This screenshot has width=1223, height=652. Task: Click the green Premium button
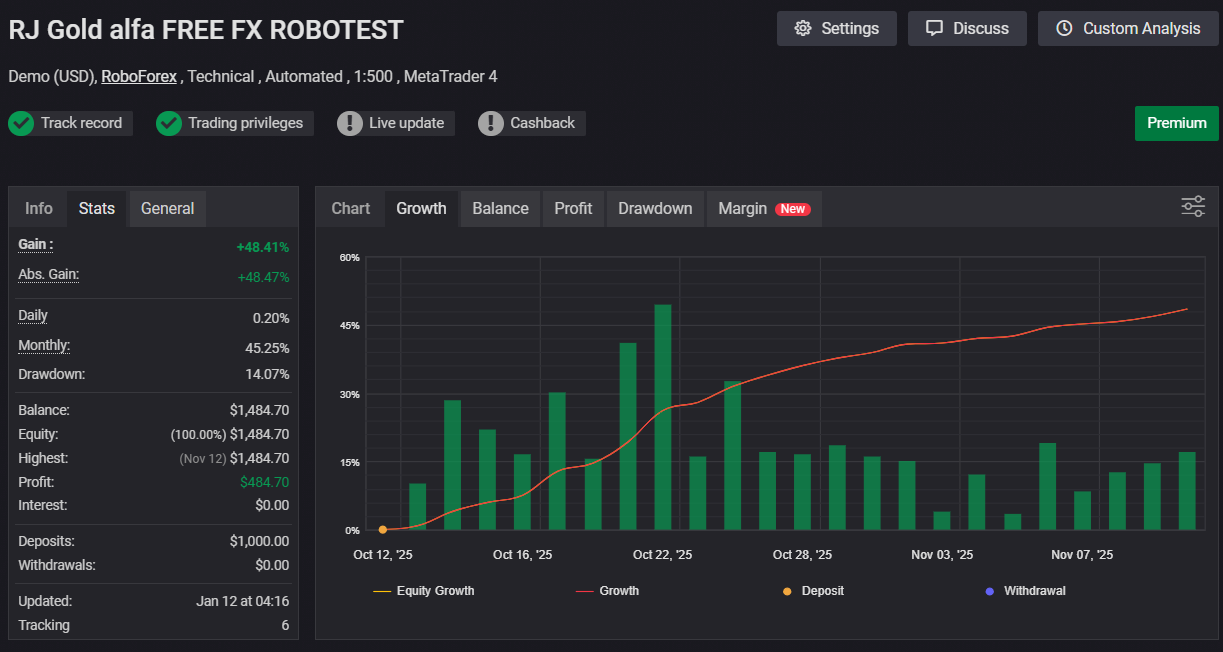(1176, 123)
